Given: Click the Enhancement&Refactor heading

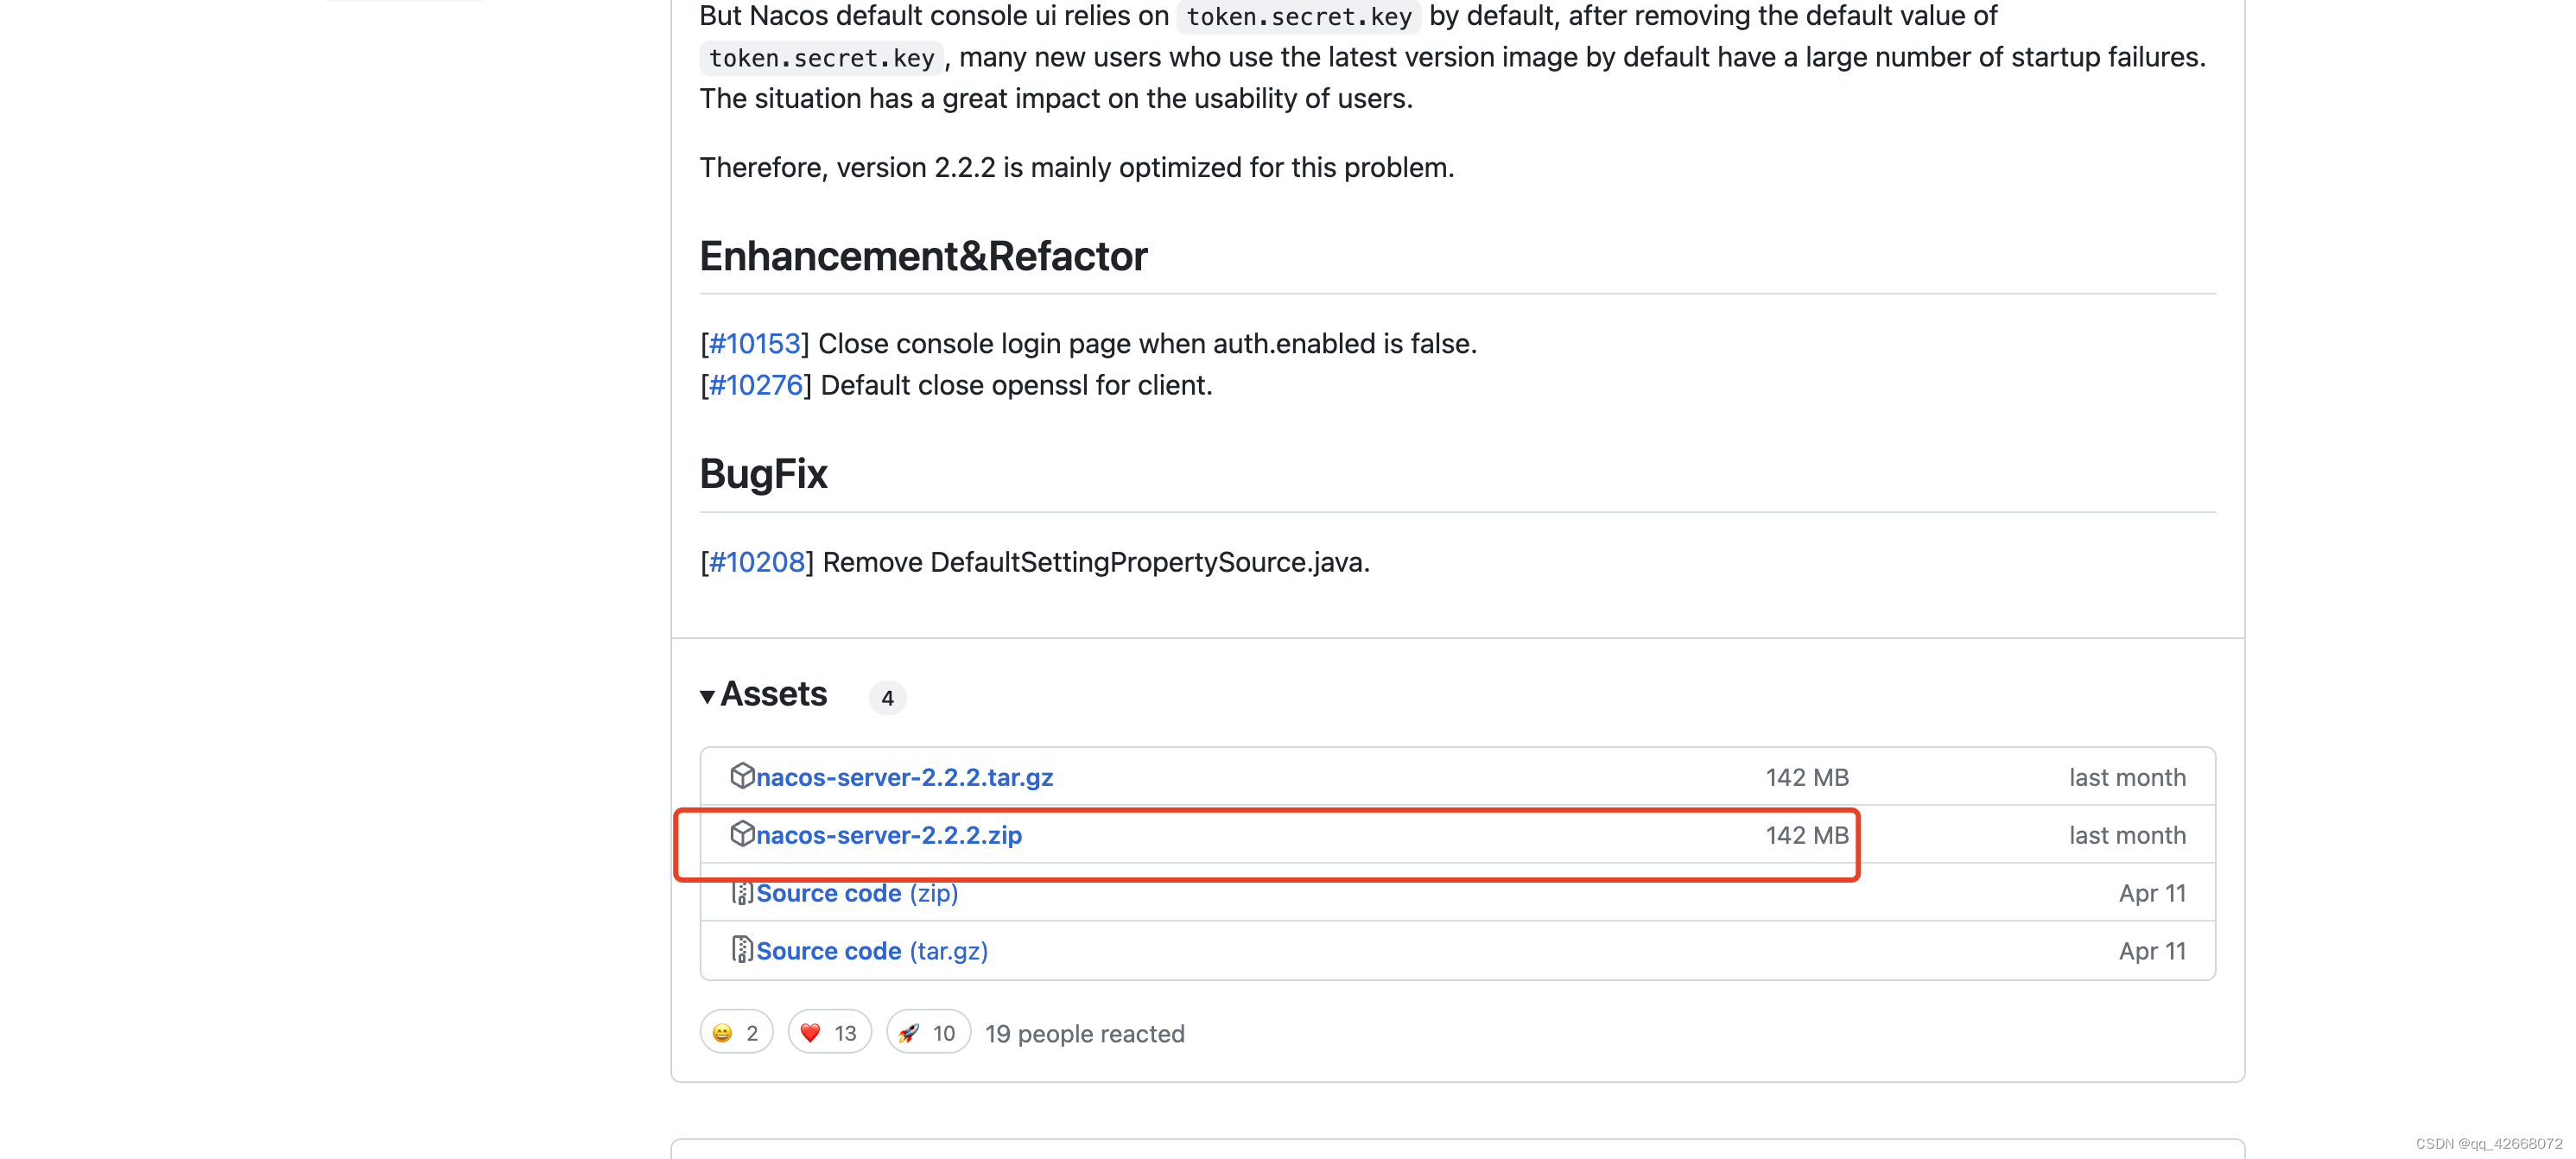Looking at the screenshot, I should click(923, 257).
